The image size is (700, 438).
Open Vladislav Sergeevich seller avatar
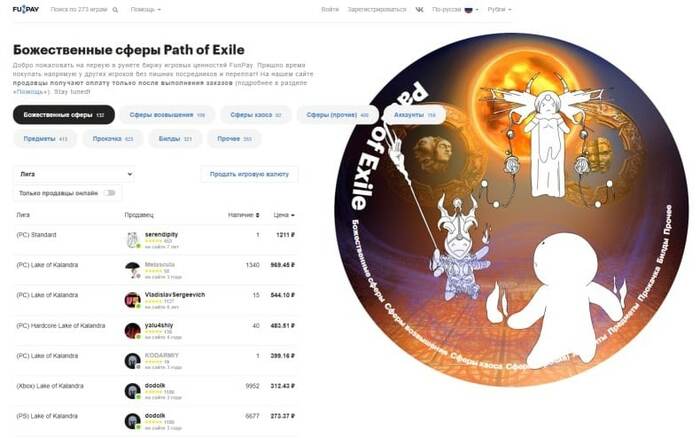133,300
